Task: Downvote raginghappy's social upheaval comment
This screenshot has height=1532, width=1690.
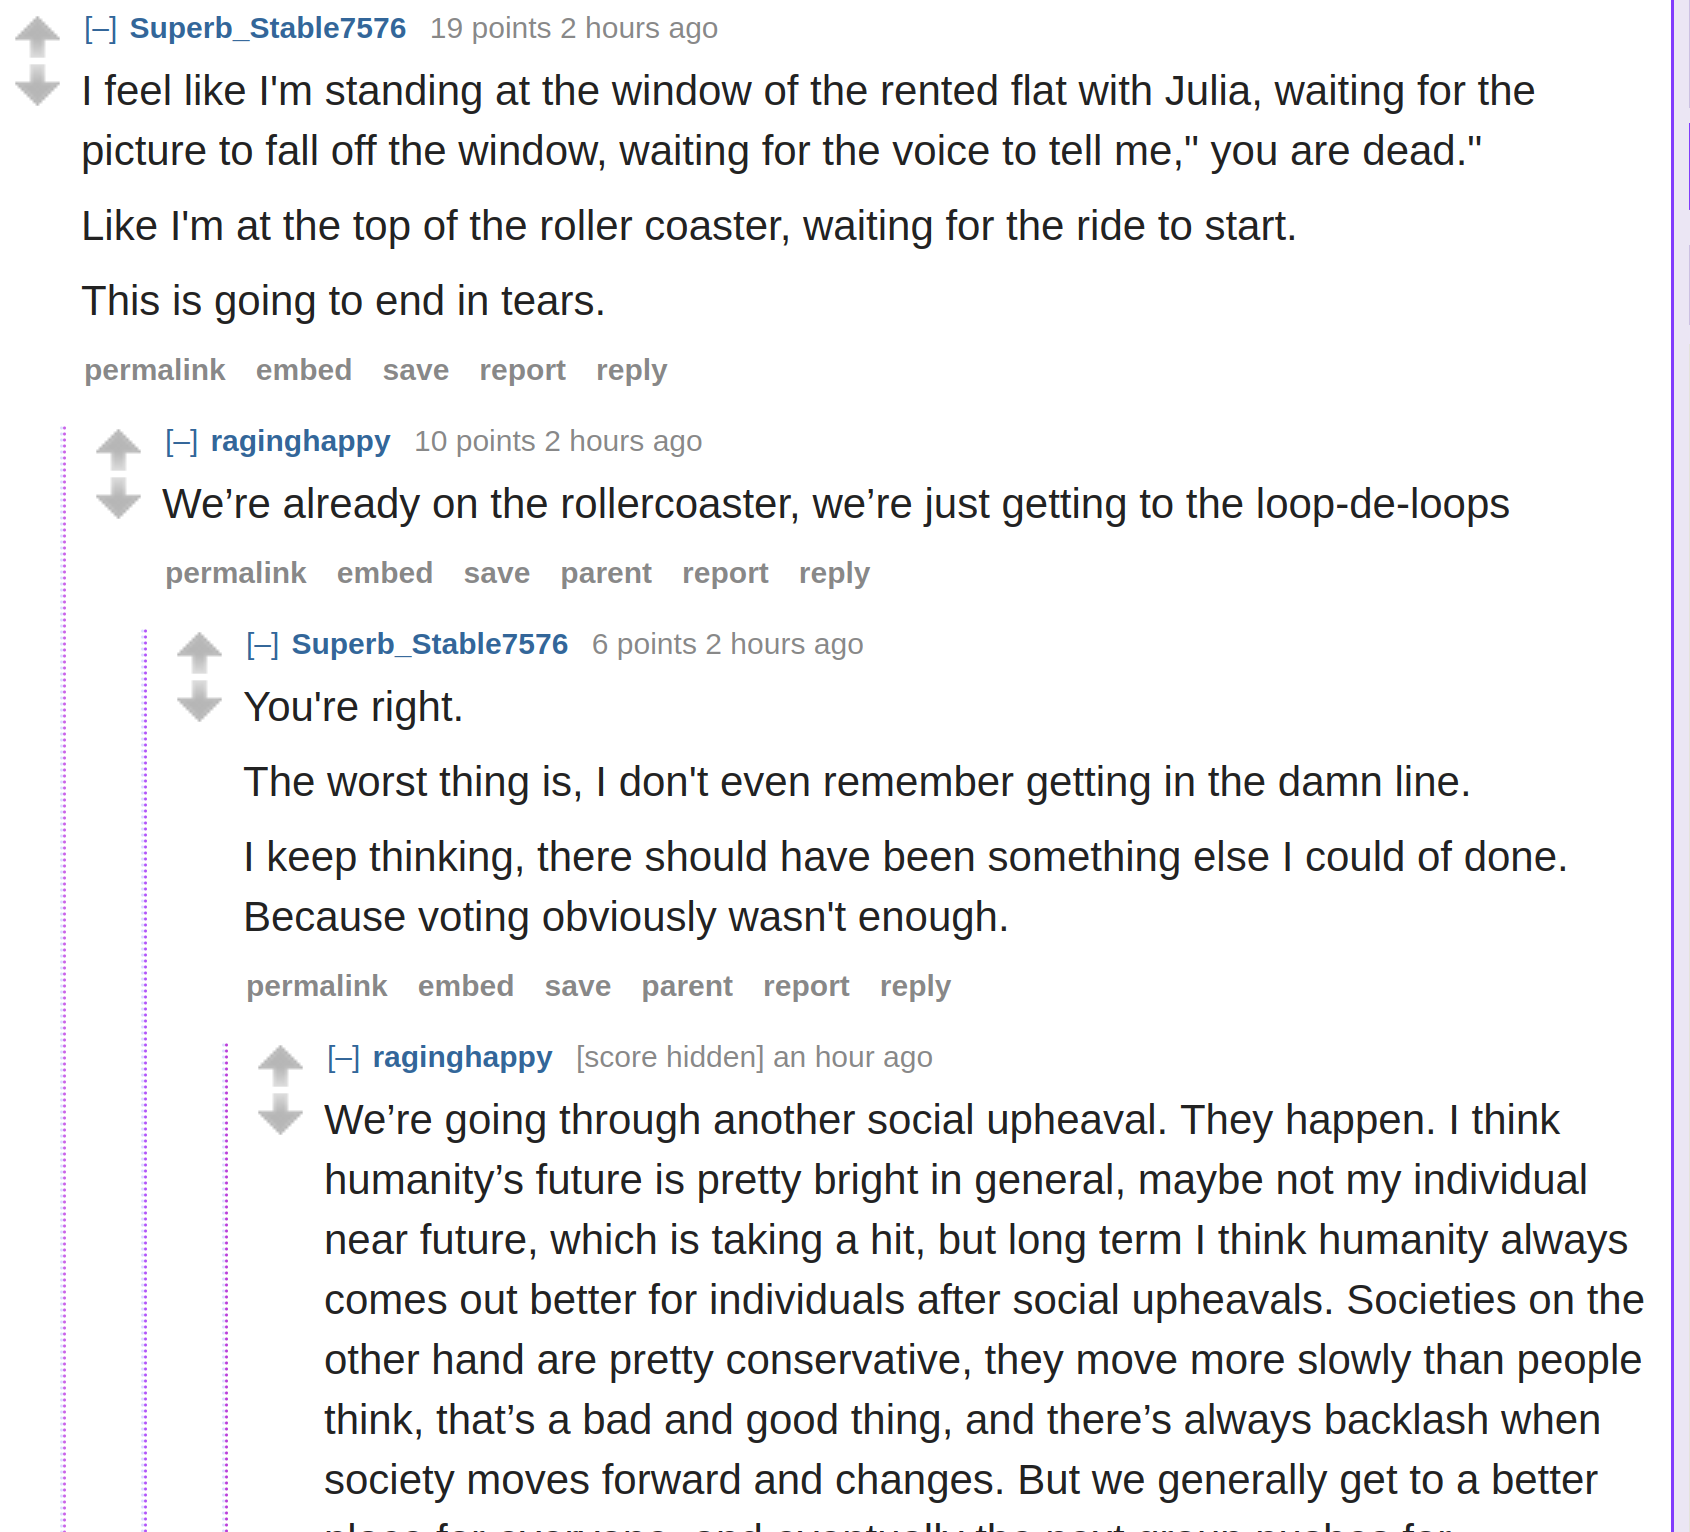Action: pyautogui.click(x=281, y=1114)
